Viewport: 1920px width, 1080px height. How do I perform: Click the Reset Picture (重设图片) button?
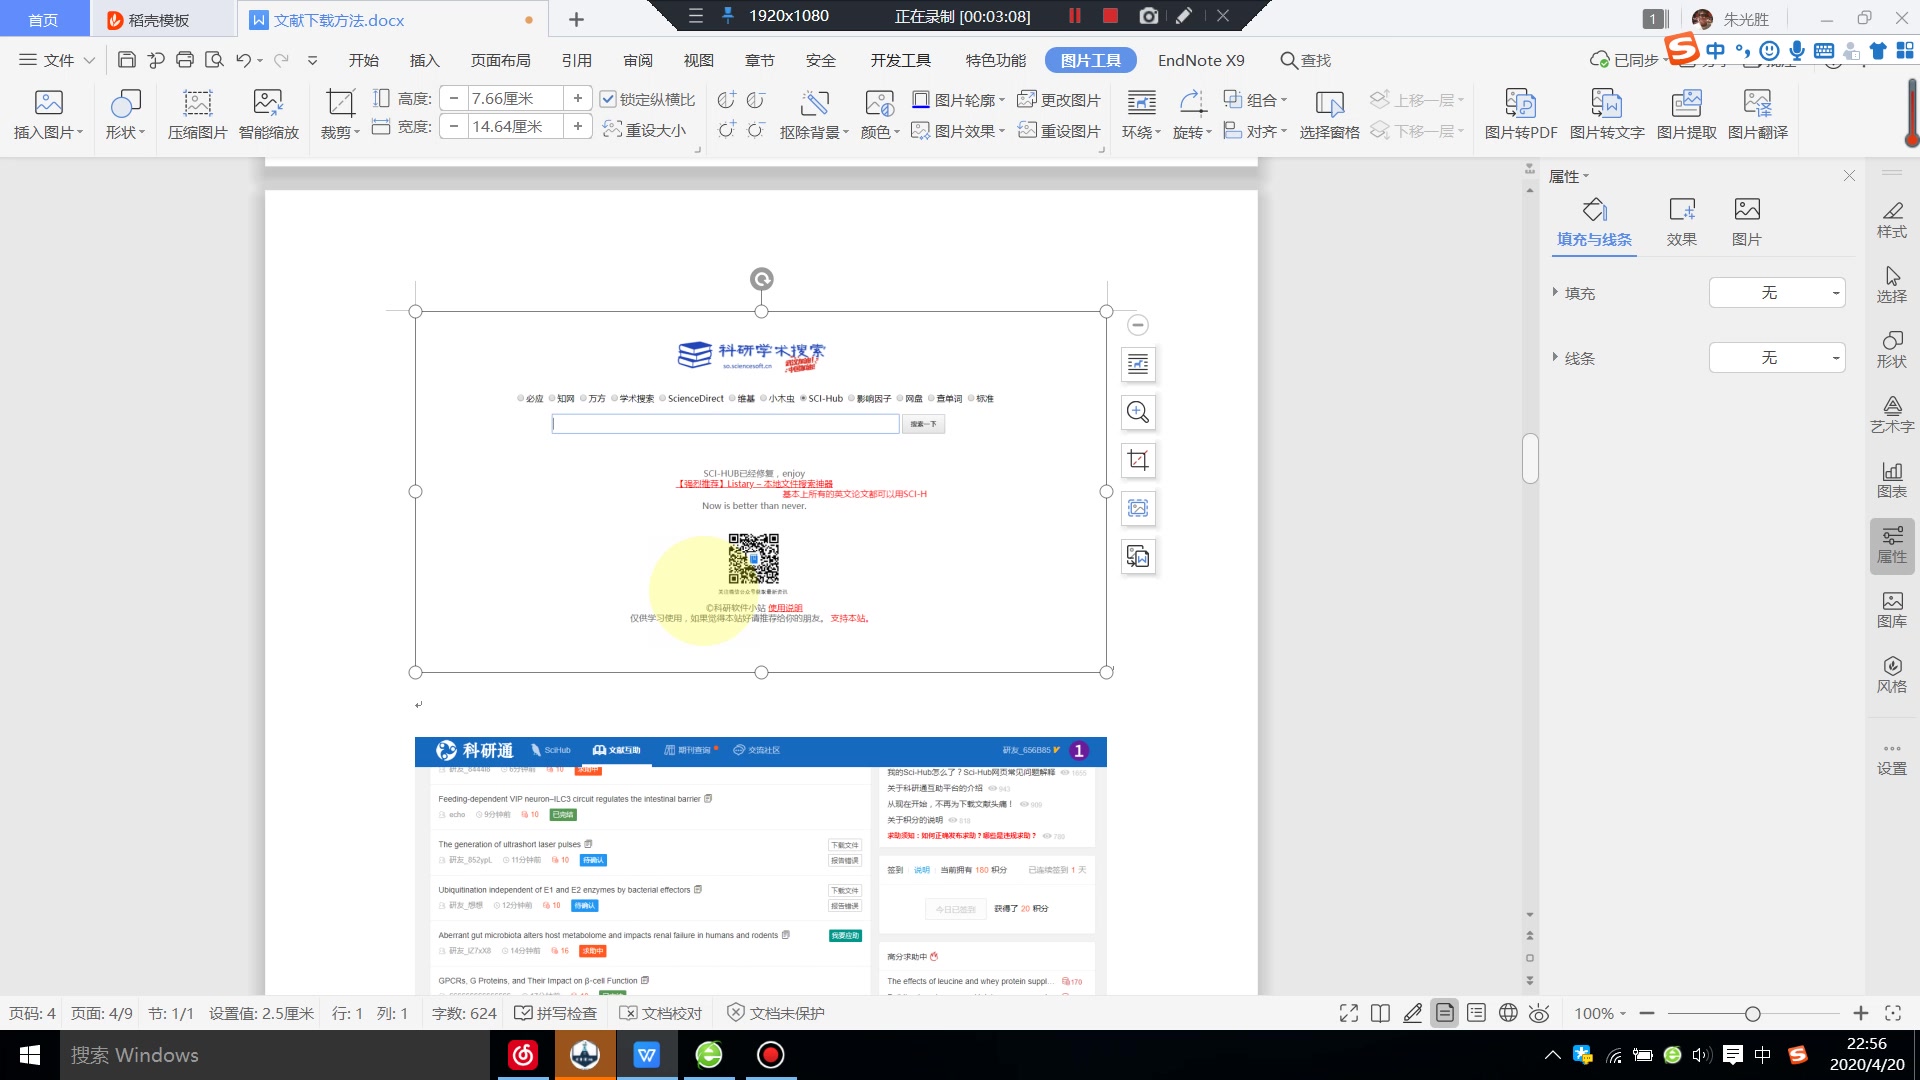1059,131
